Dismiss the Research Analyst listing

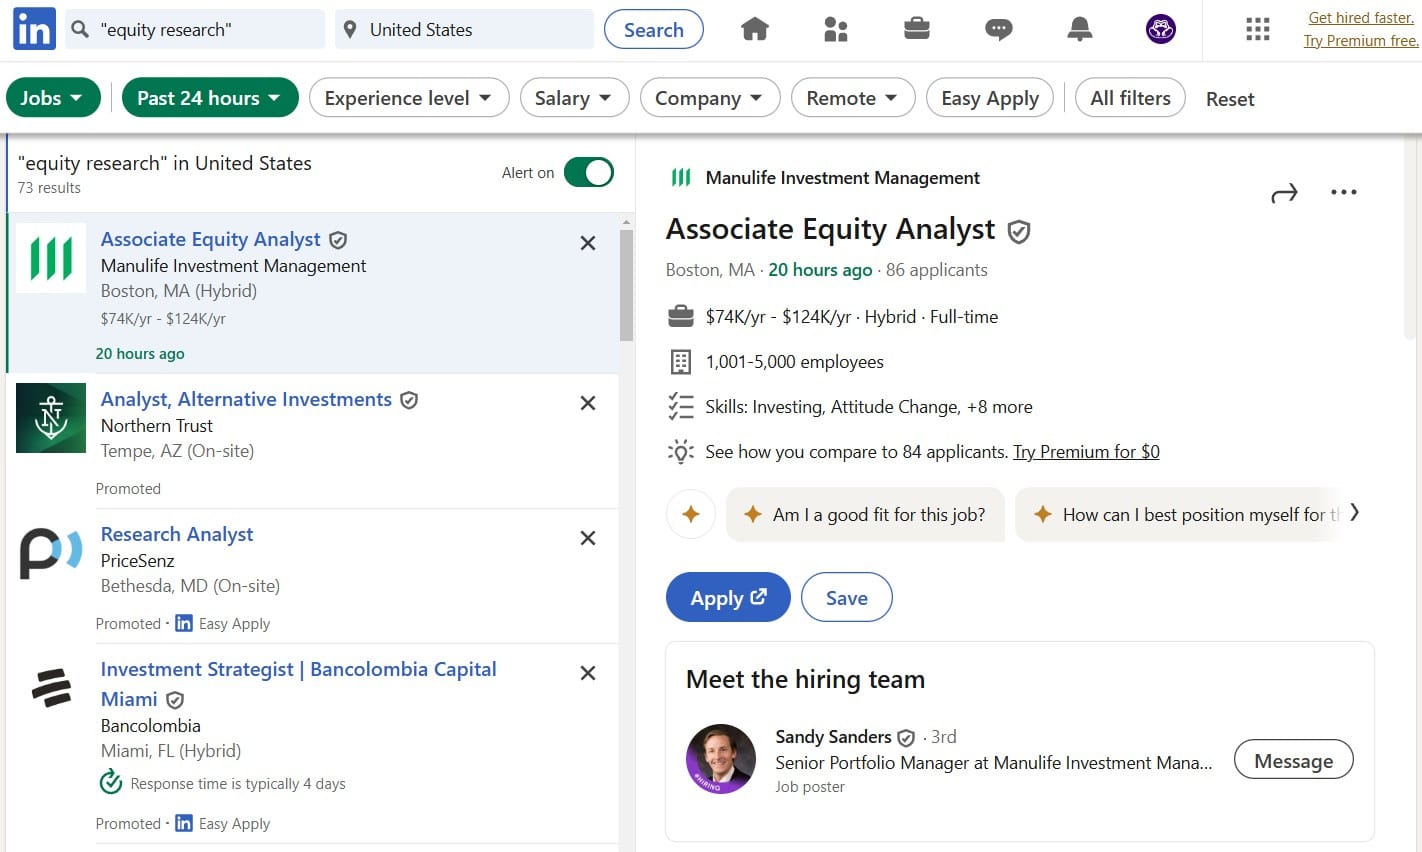pyautogui.click(x=588, y=538)
